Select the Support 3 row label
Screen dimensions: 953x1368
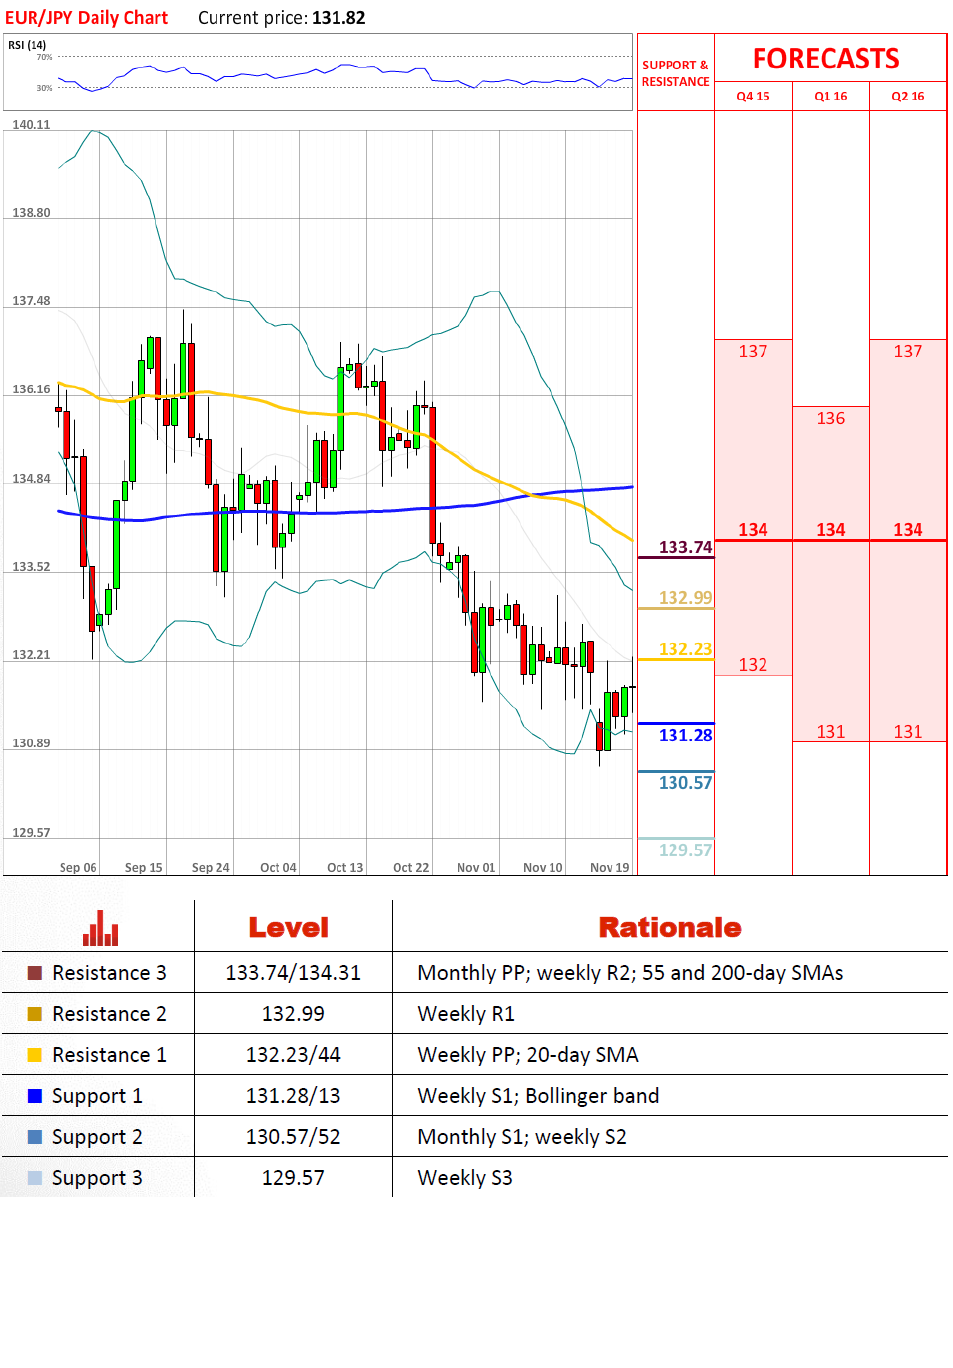[97, 1179]
